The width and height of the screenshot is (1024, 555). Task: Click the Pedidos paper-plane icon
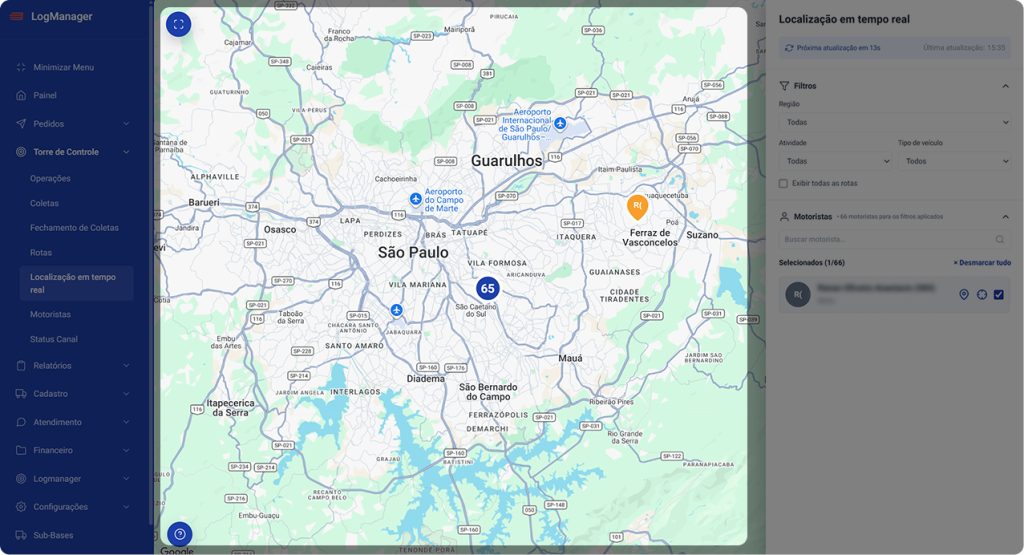click(x=21, y=123)
